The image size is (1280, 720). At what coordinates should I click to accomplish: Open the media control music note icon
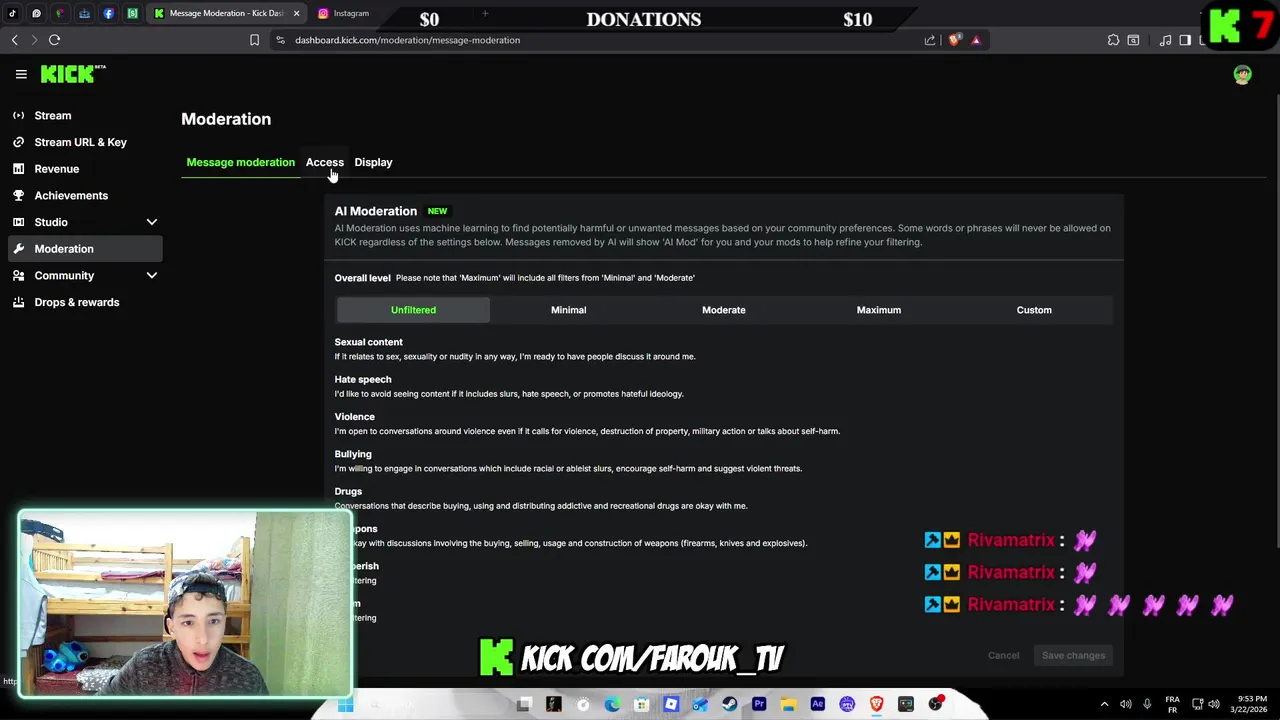point(1165,40)
